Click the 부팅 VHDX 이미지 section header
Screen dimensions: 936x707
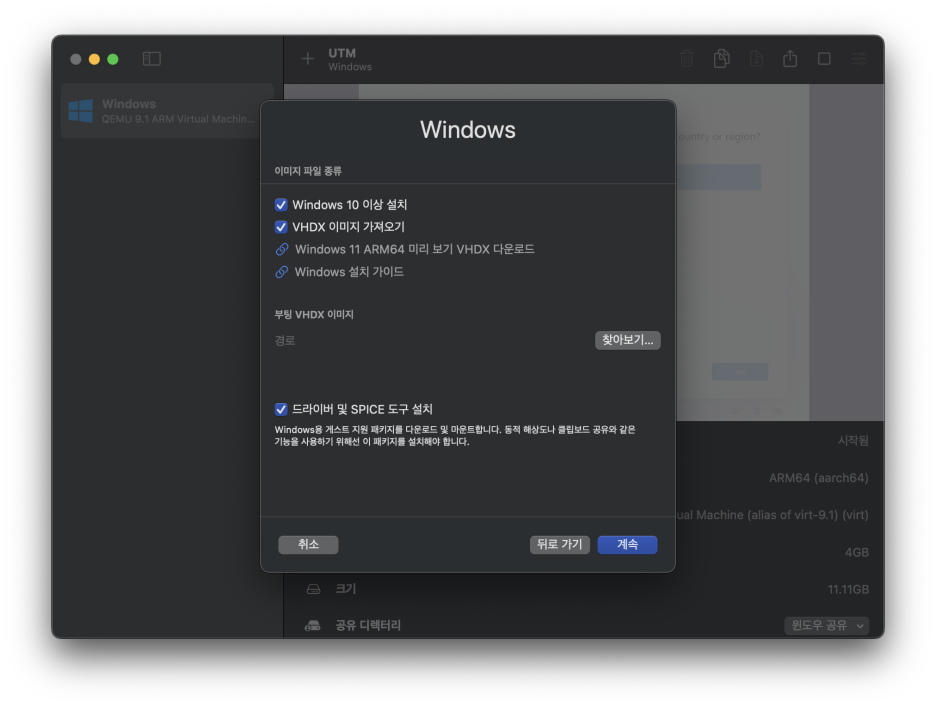point(314,314)
